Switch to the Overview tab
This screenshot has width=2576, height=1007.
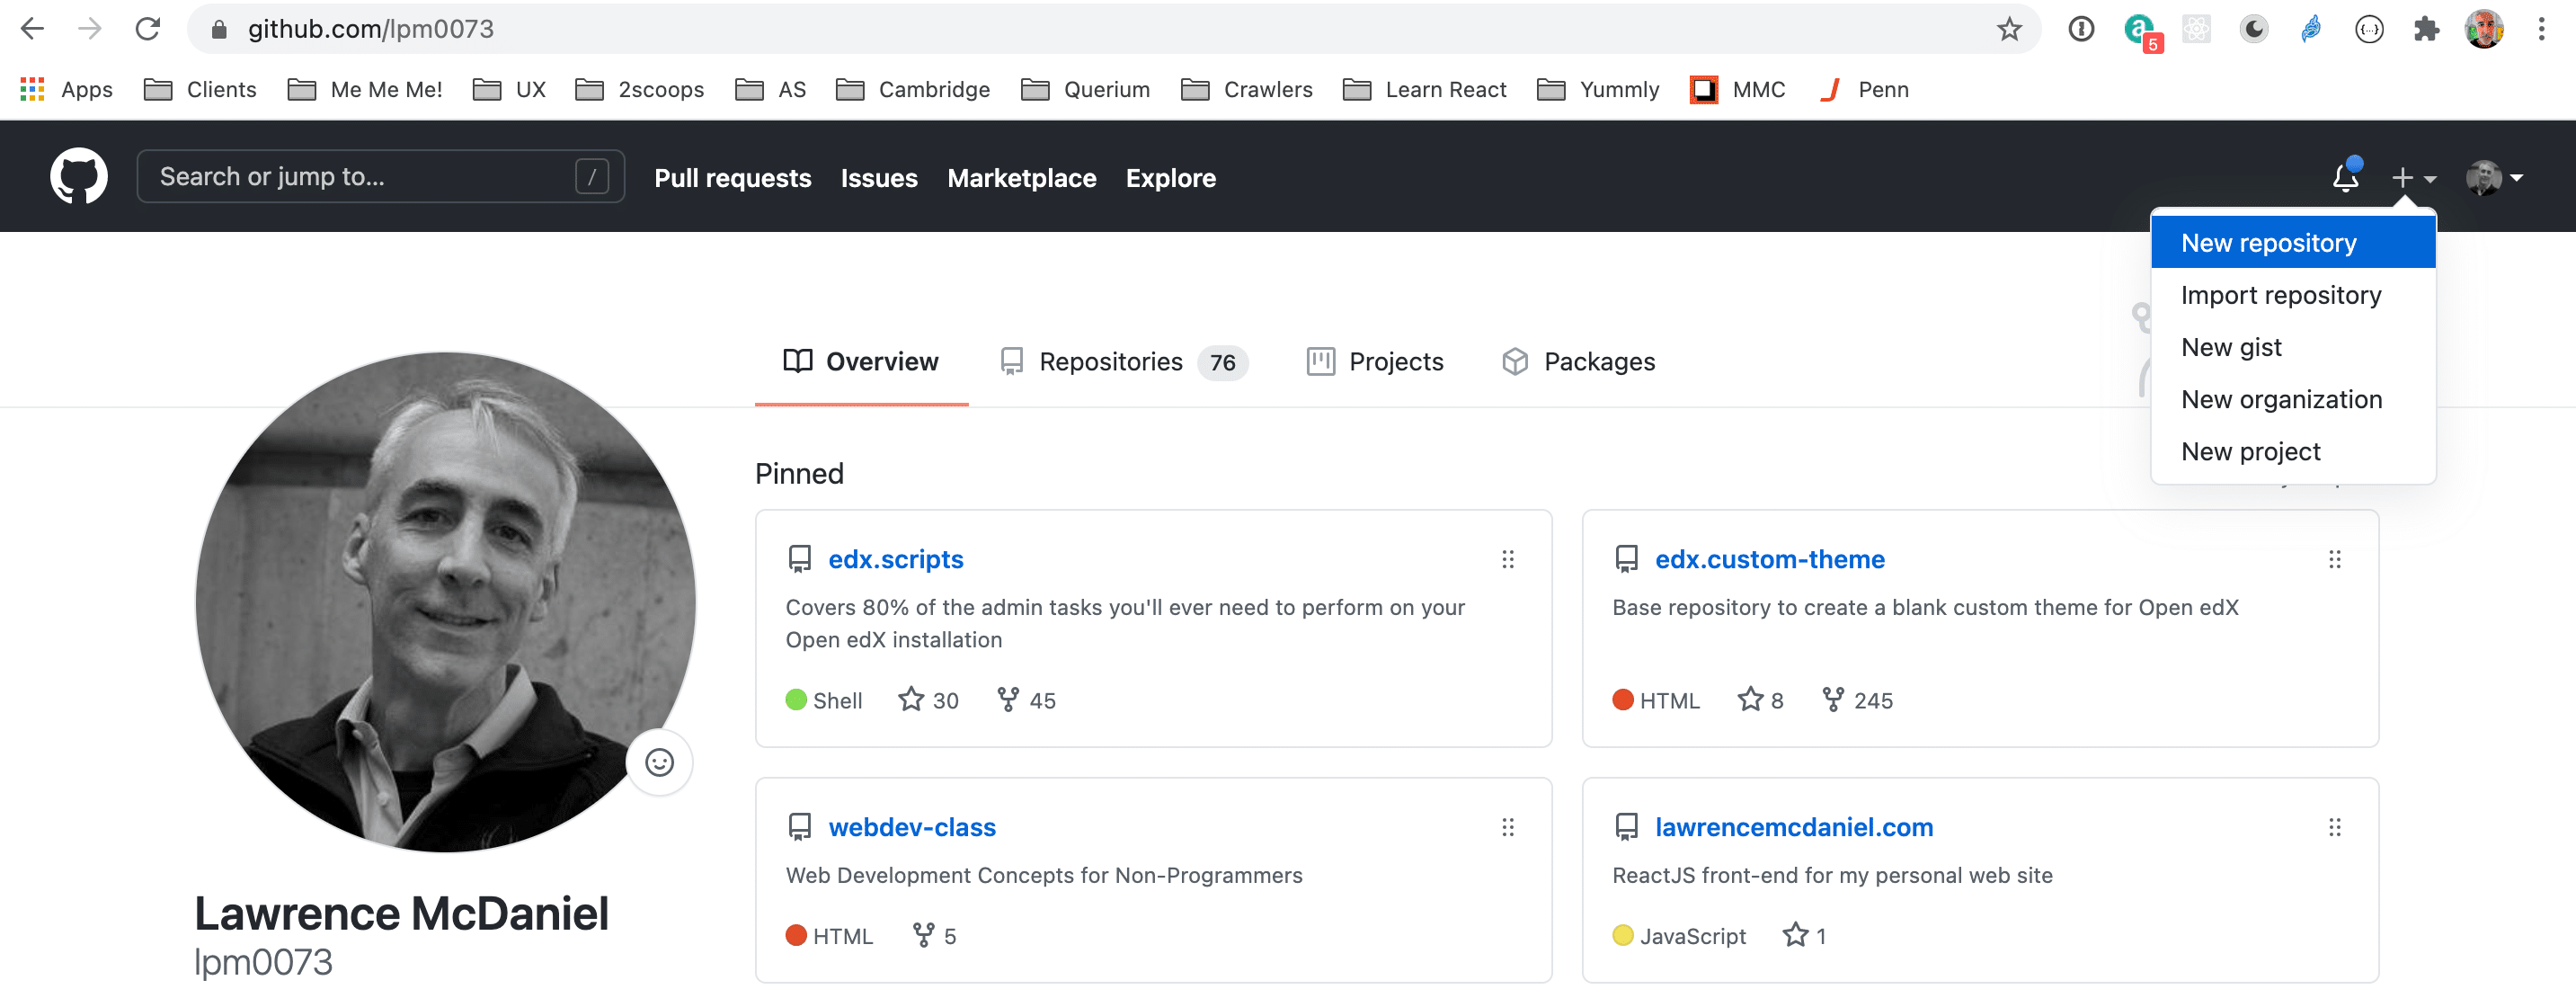[861, 362]
